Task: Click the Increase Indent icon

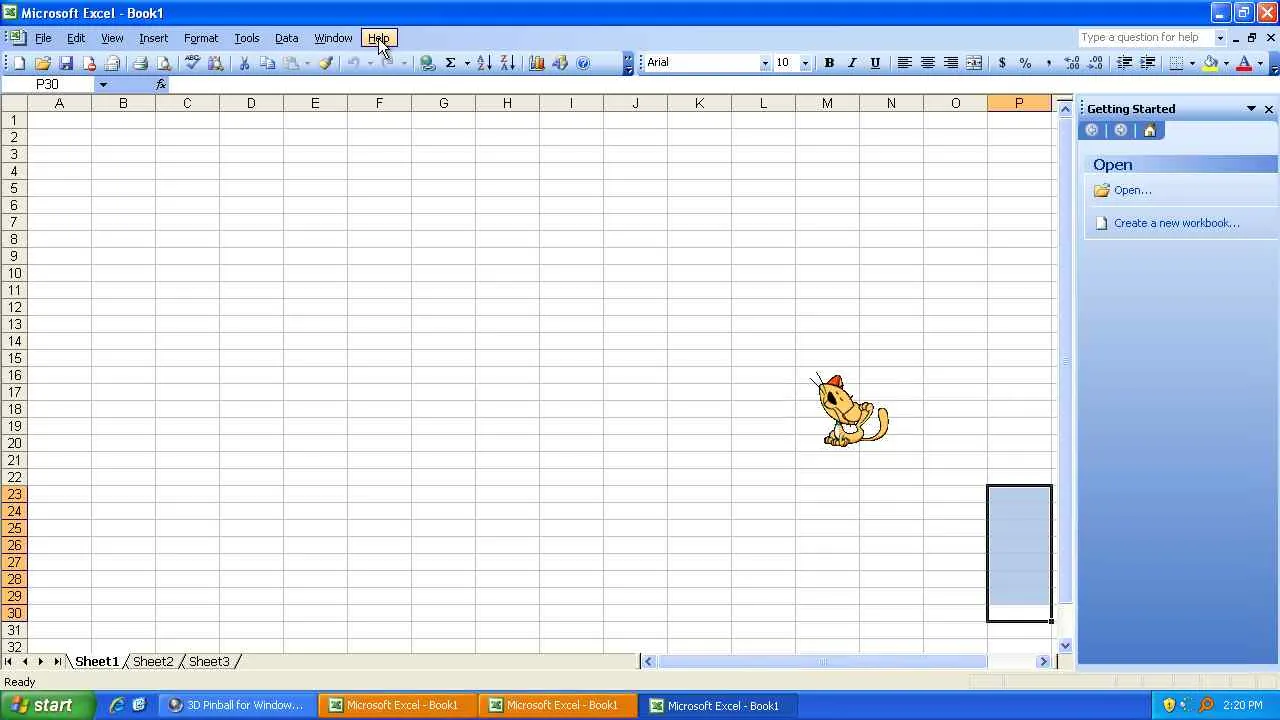Action: 1148,63
